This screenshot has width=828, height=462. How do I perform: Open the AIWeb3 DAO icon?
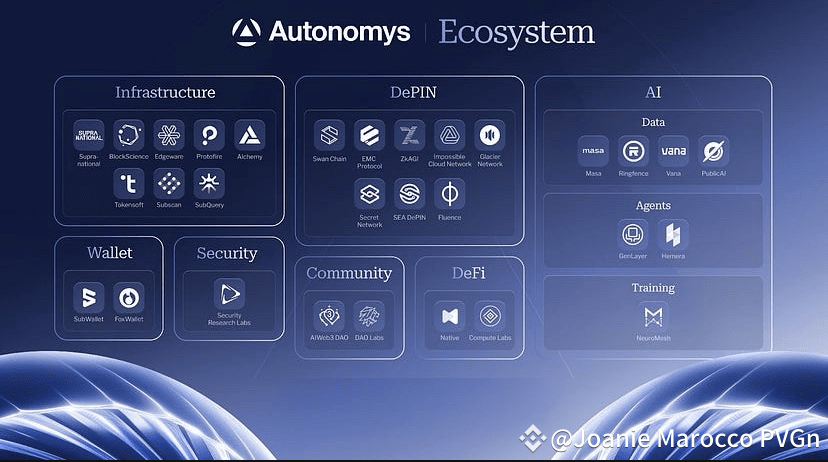pos(329,316)
